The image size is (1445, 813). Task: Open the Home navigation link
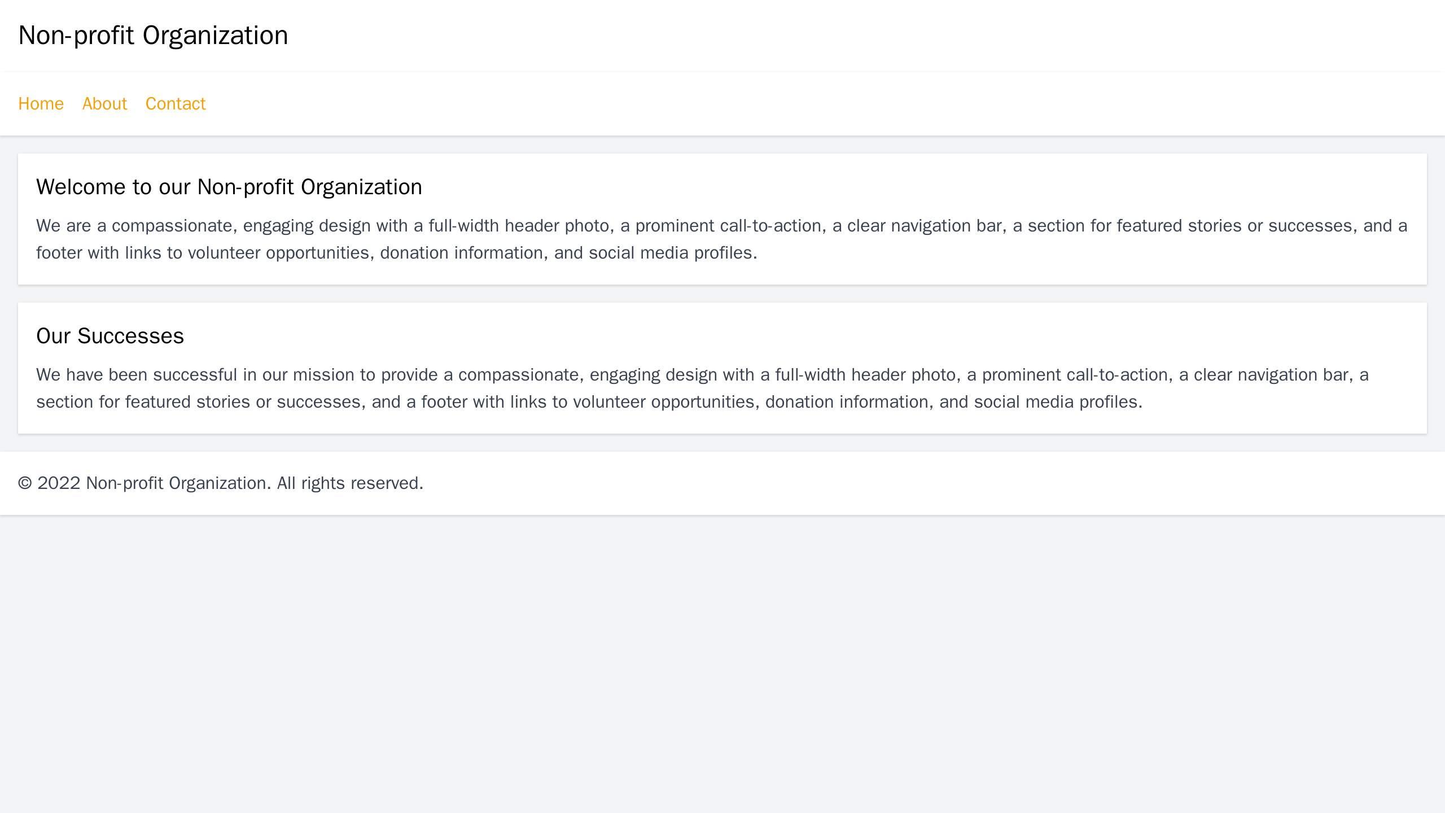coord(41,104)
